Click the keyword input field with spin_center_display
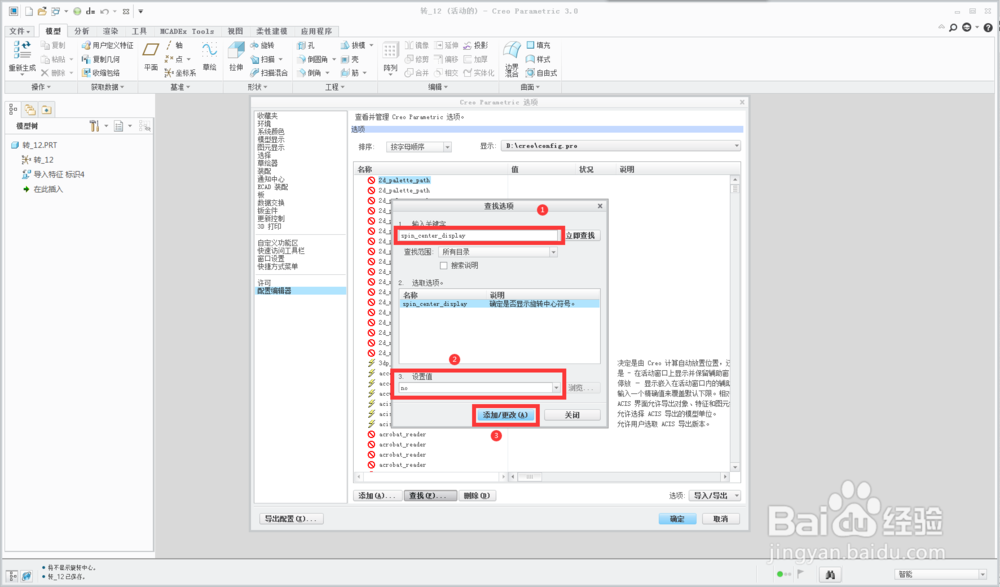Image resolution: width=1000 pixels, height=587 pixels. [478, 235]
